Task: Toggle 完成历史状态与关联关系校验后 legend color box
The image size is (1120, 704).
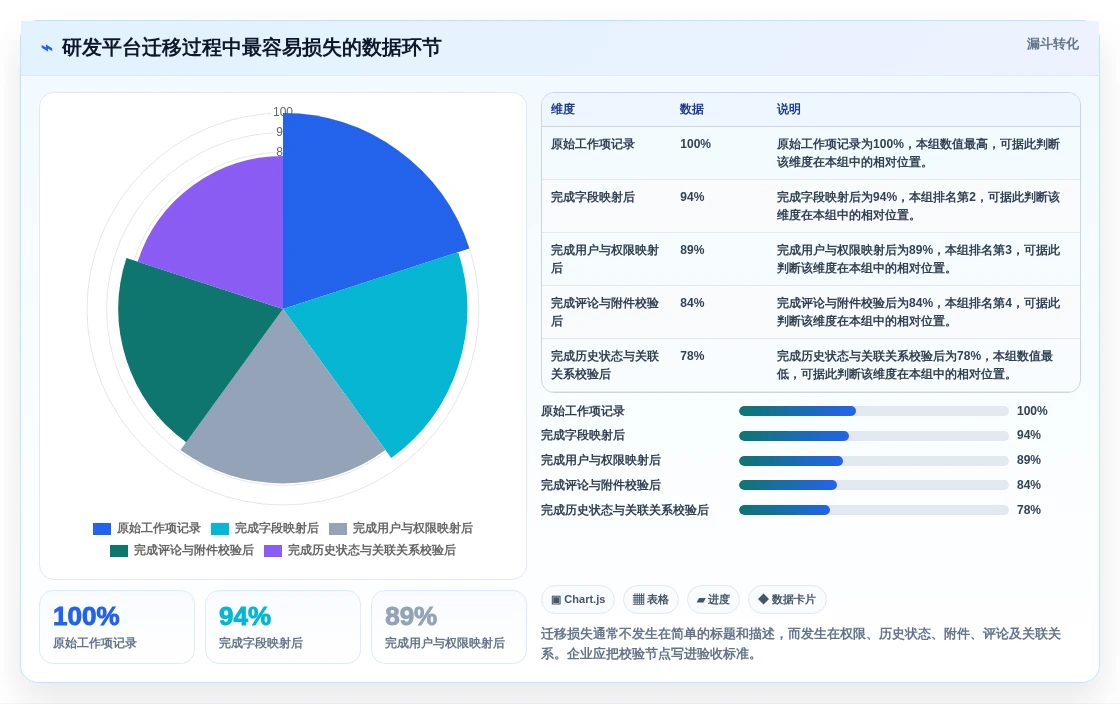Action: click(x=273, y=550)
